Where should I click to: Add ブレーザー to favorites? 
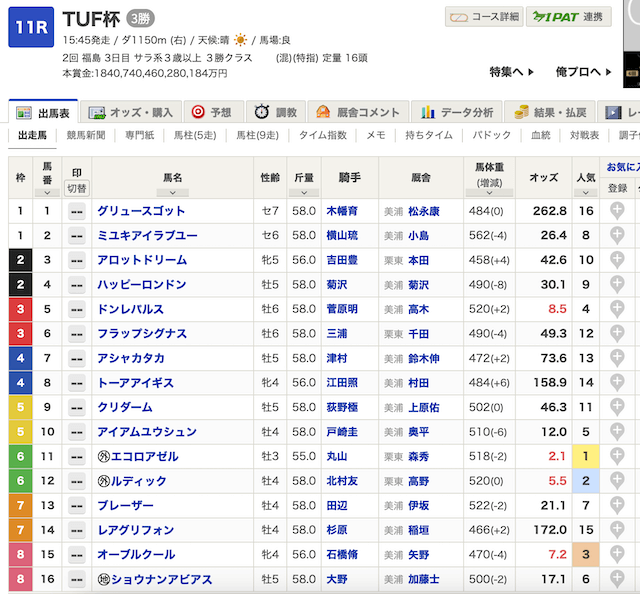click(x=617, y=505)
